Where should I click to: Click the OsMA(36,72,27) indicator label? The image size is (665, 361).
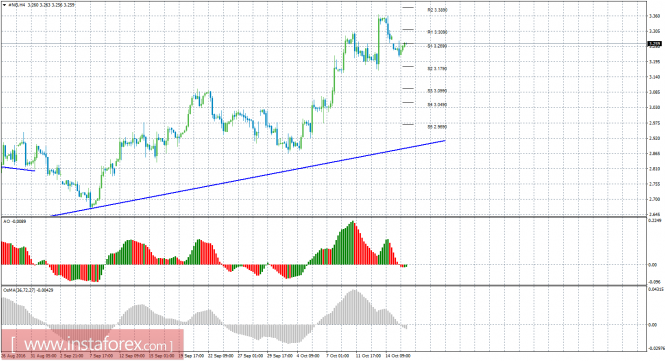click(x=28, y=290)
